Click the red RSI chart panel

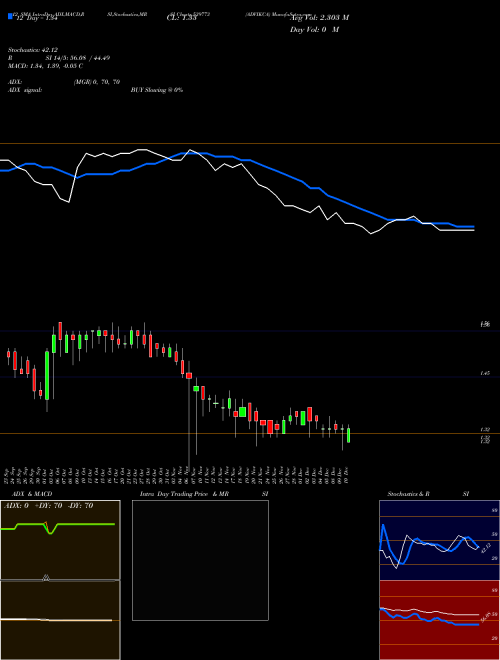pos(439,620)
